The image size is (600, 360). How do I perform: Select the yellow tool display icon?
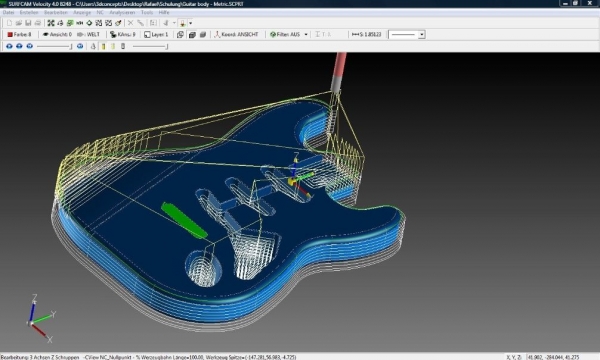[x=103, y=46]
